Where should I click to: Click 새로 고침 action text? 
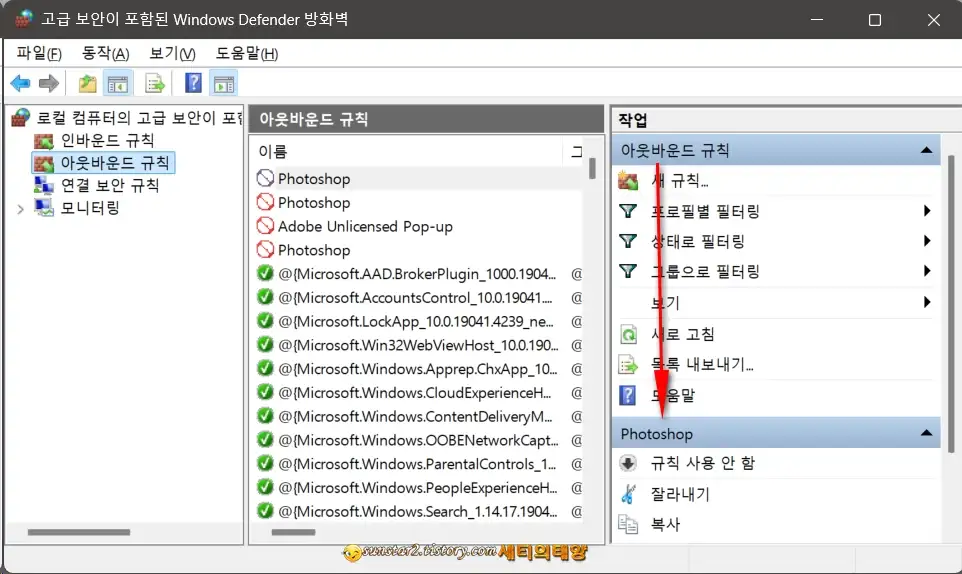click(683, 334)
